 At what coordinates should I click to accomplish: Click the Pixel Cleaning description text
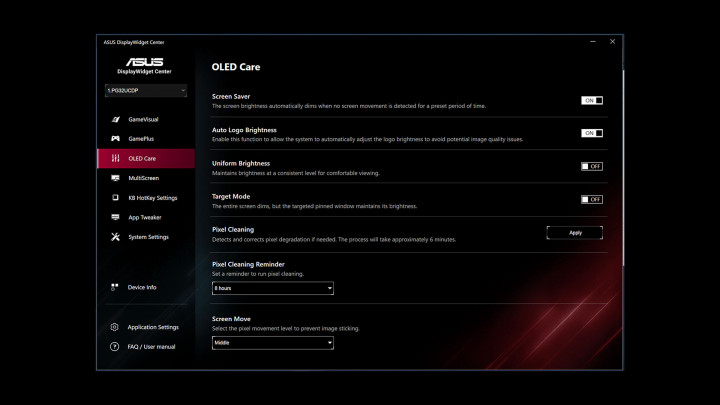[x=334, y=240]
